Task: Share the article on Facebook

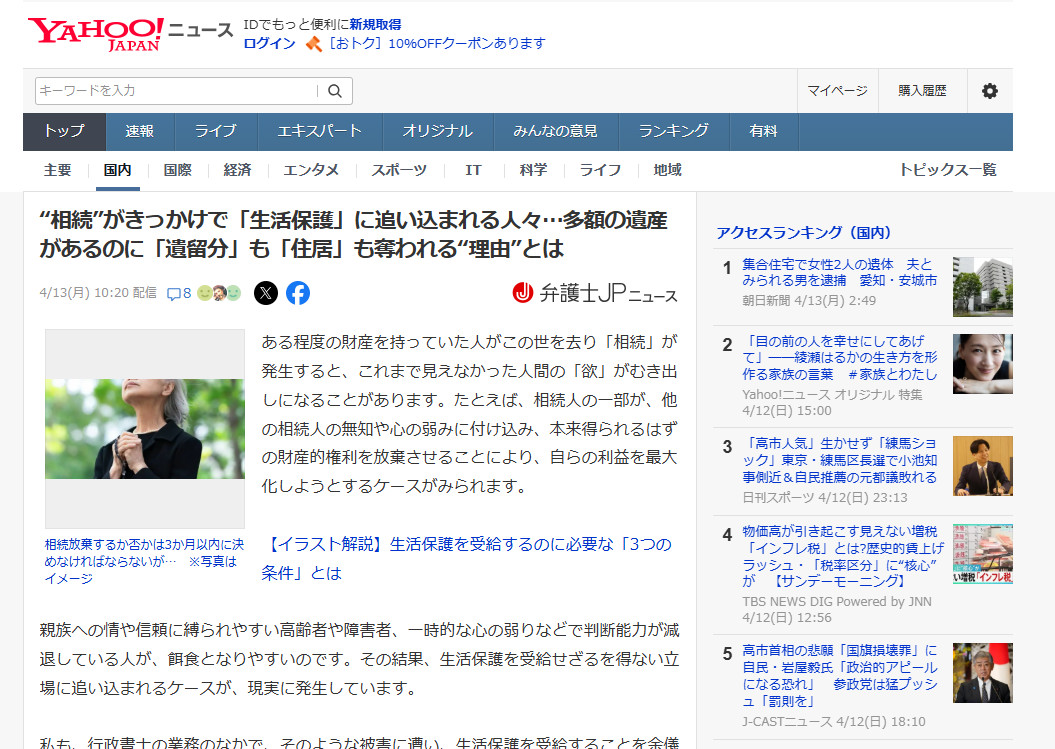Action: pos(298,293)
